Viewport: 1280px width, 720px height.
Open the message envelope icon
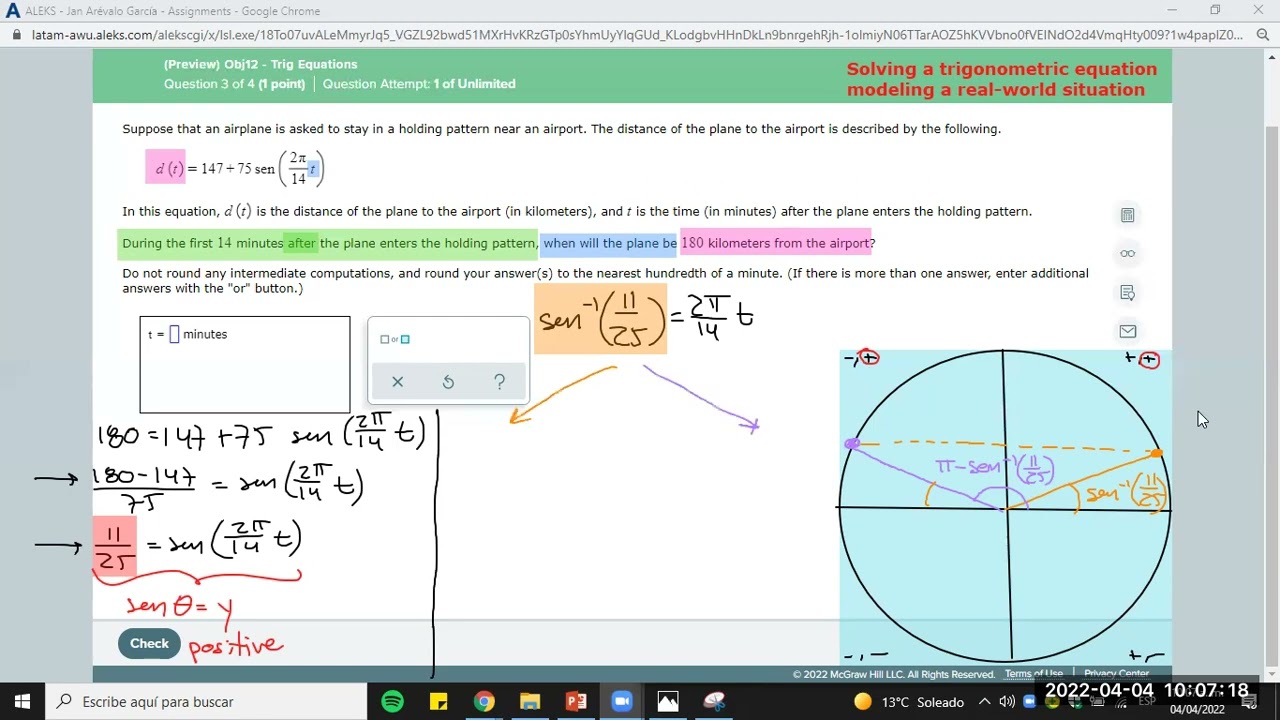coord(1127,331)
